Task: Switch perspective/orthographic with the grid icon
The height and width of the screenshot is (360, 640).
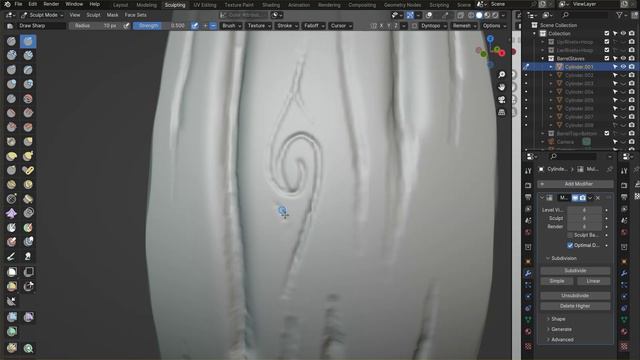Action: [x=502, y=112]
